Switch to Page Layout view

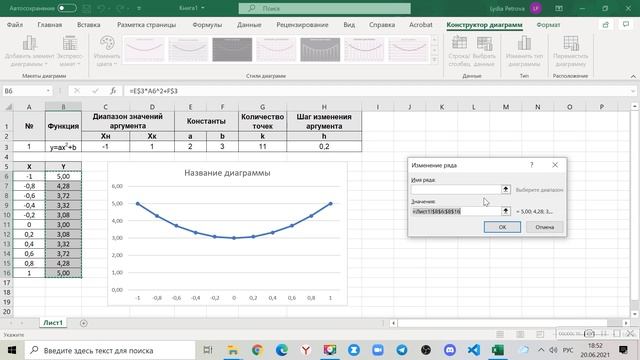tap(520, 334)
